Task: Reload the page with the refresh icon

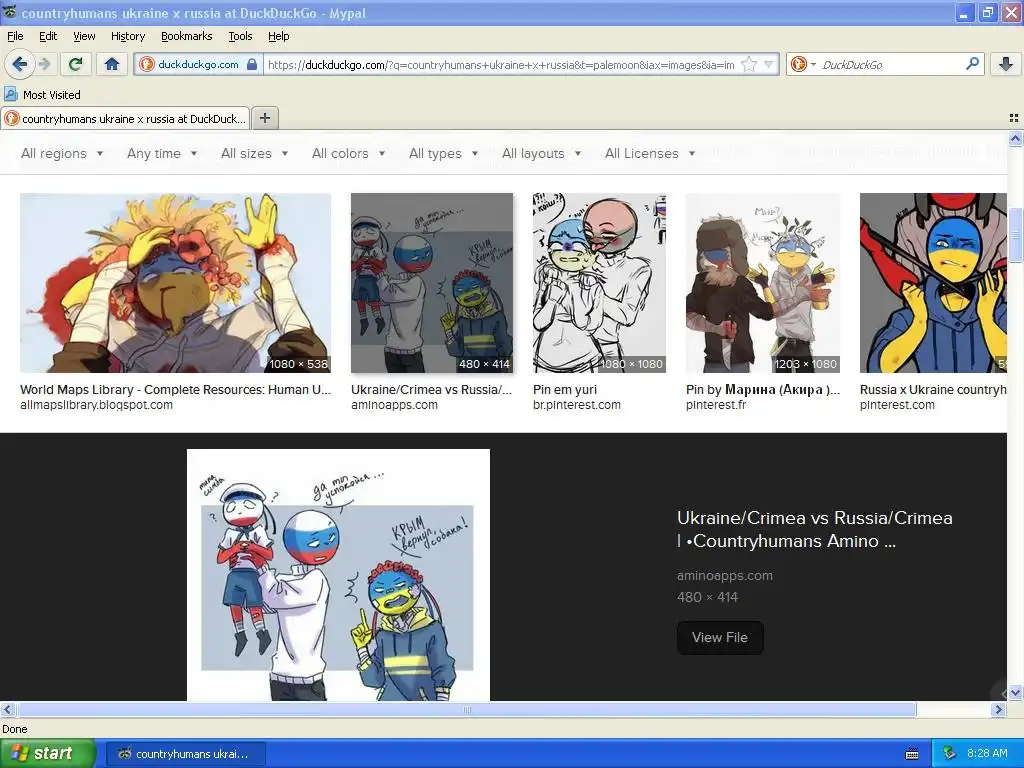Action: 76,64
